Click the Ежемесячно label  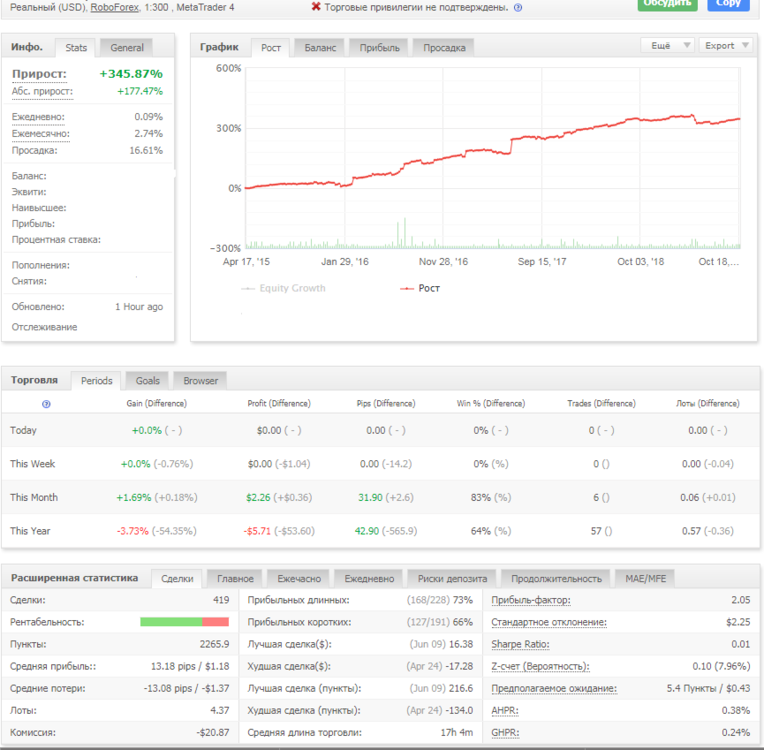[40, 134]
